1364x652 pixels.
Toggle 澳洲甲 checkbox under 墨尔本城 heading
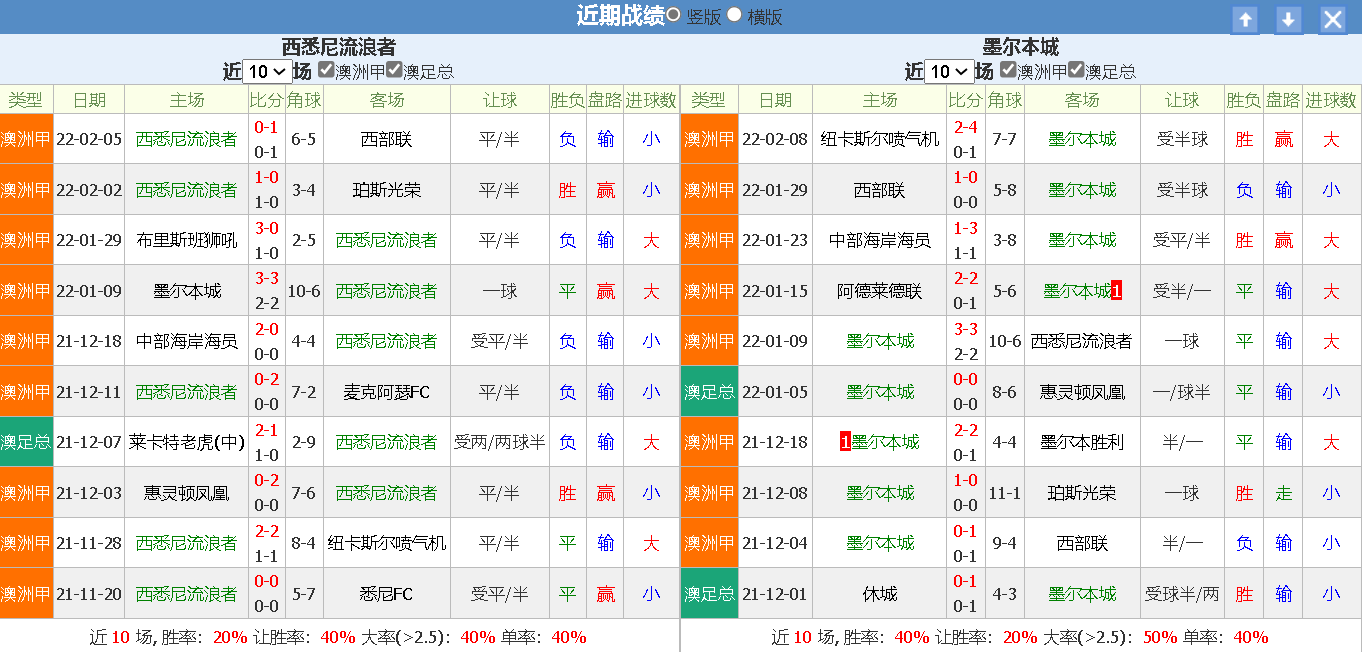click(x=1008, y=70)
